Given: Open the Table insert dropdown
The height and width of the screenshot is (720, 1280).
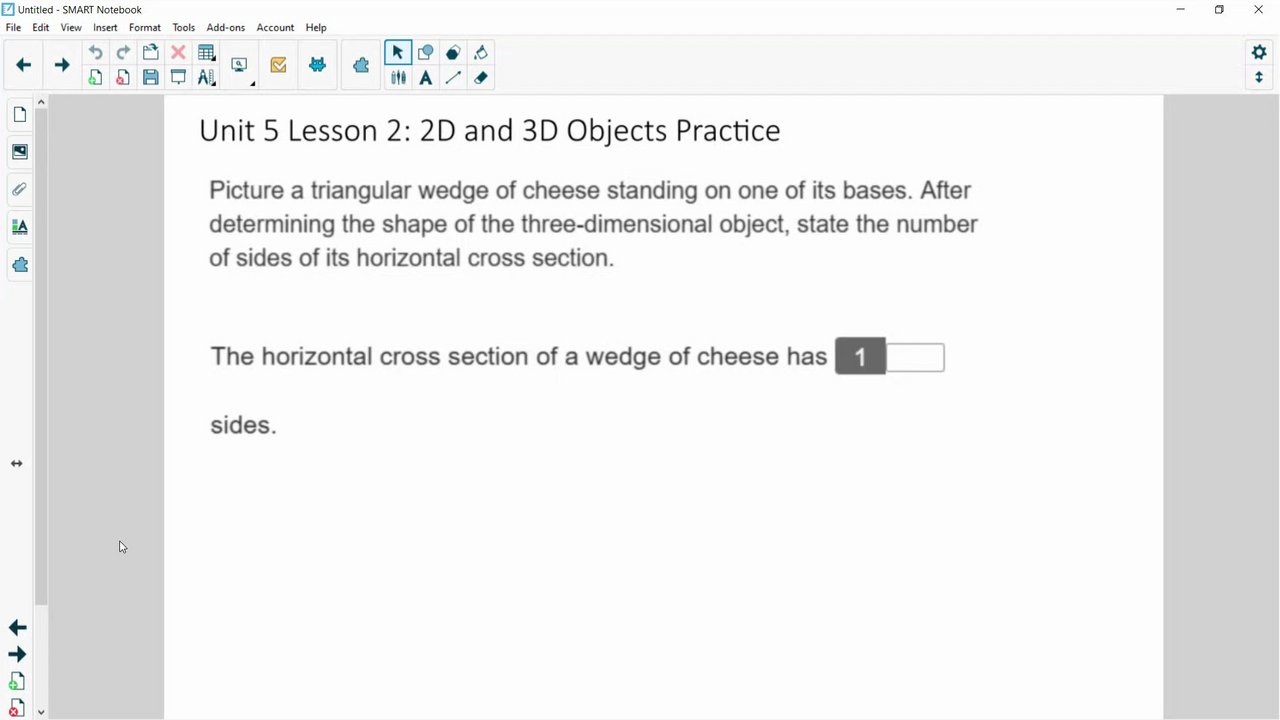Looking at the screenshot, I should tap(206, 53).
